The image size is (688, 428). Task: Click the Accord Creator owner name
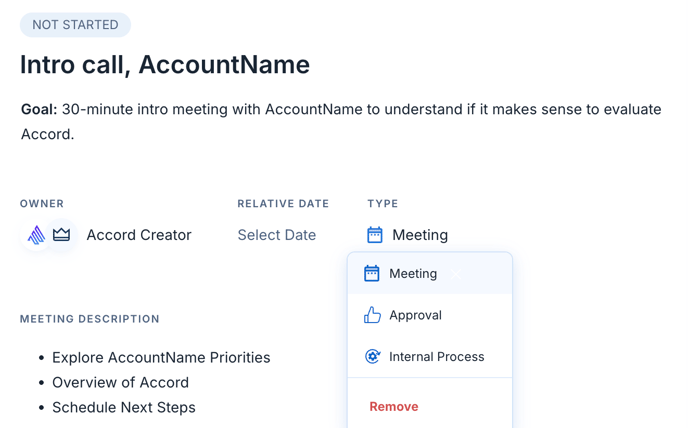139,235
